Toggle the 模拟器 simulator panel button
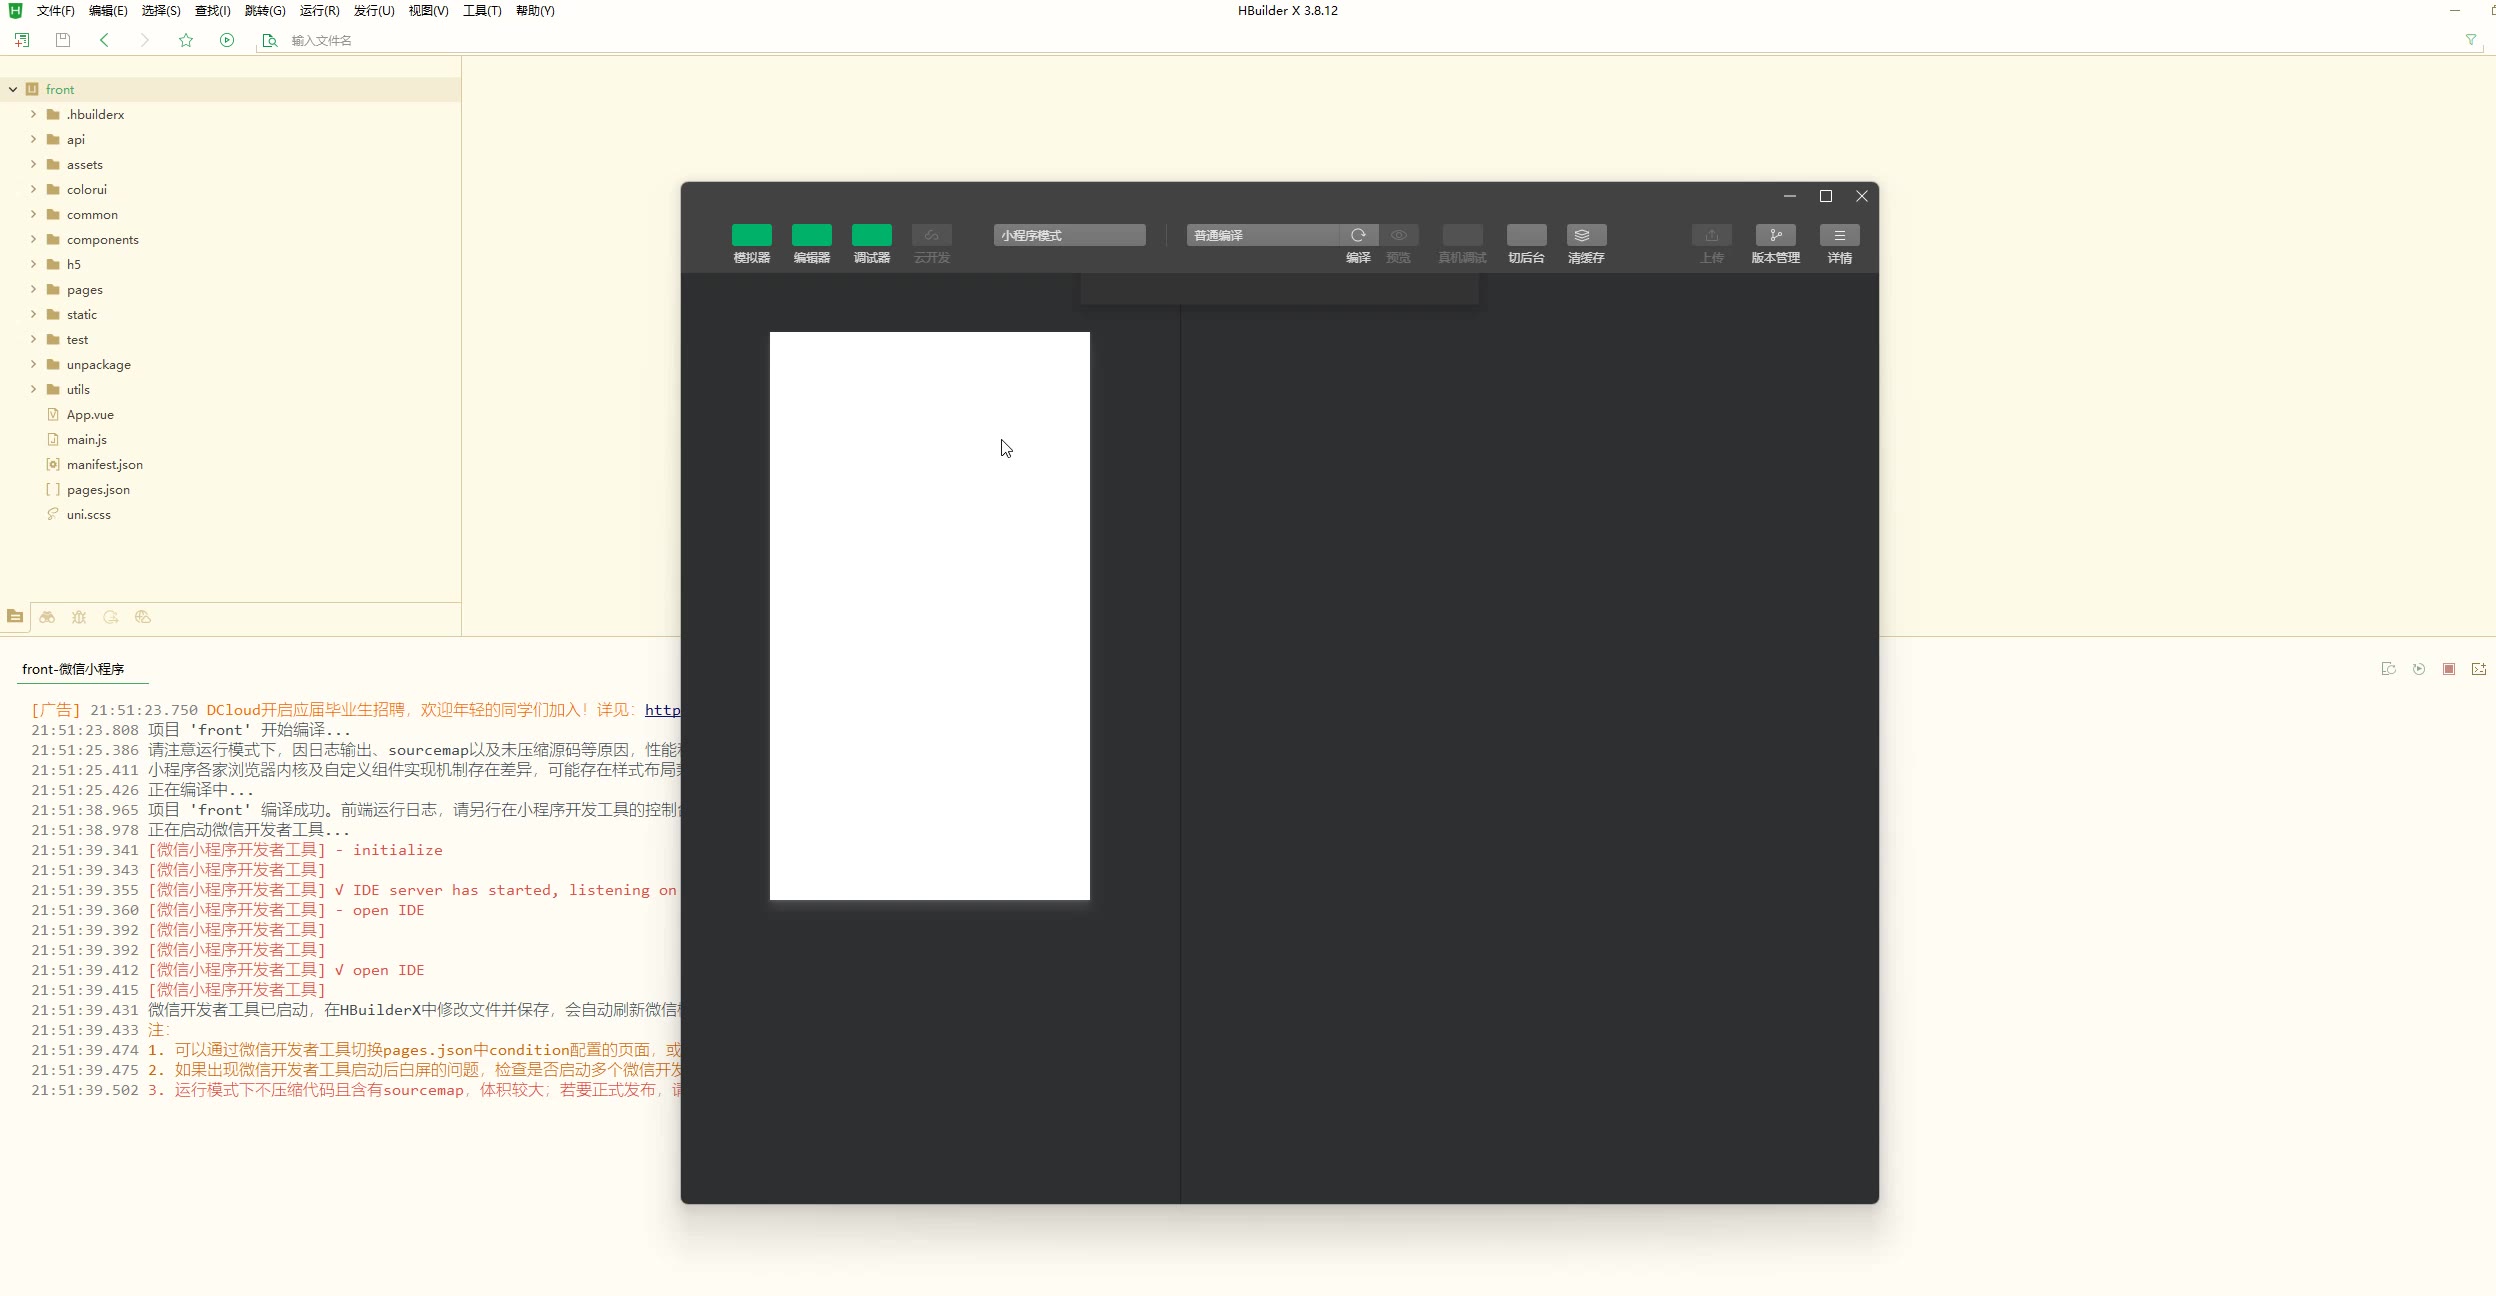This screenshot has height=1296, width=2496. (752, 235)
